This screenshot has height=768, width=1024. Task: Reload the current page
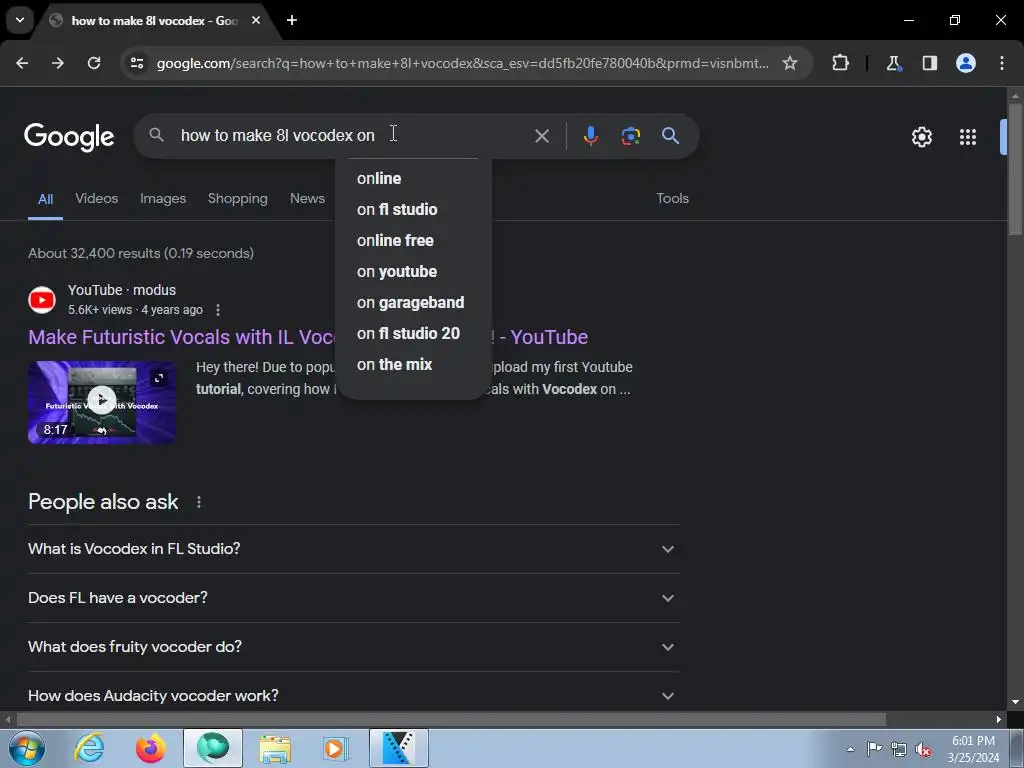(x=94, y=63)
